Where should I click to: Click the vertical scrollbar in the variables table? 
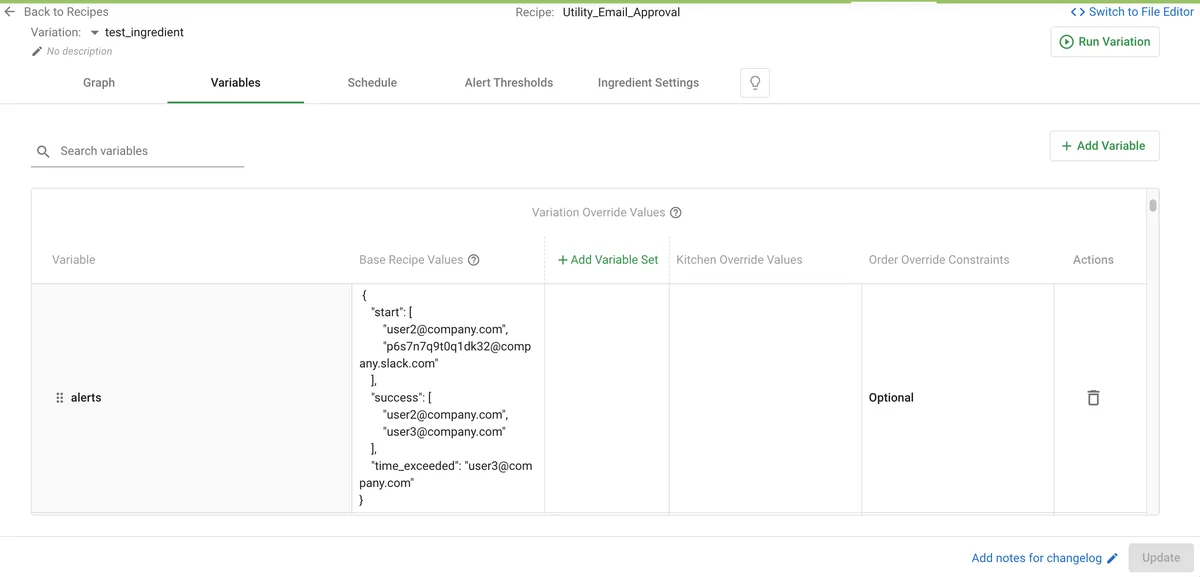1151,206
